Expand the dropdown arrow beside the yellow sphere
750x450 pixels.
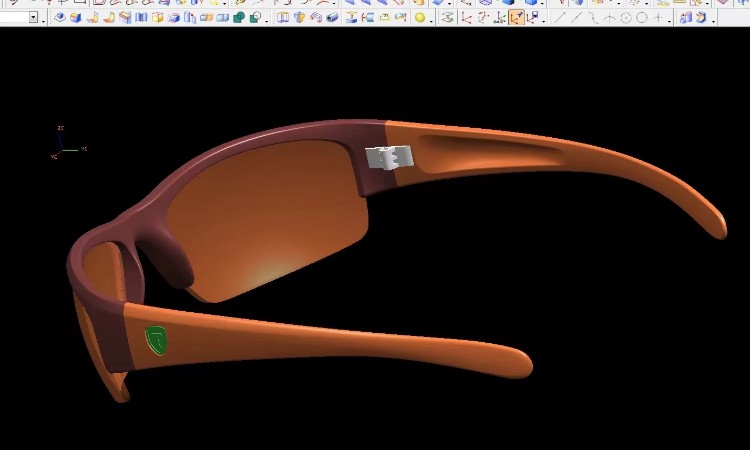(432, 17)
